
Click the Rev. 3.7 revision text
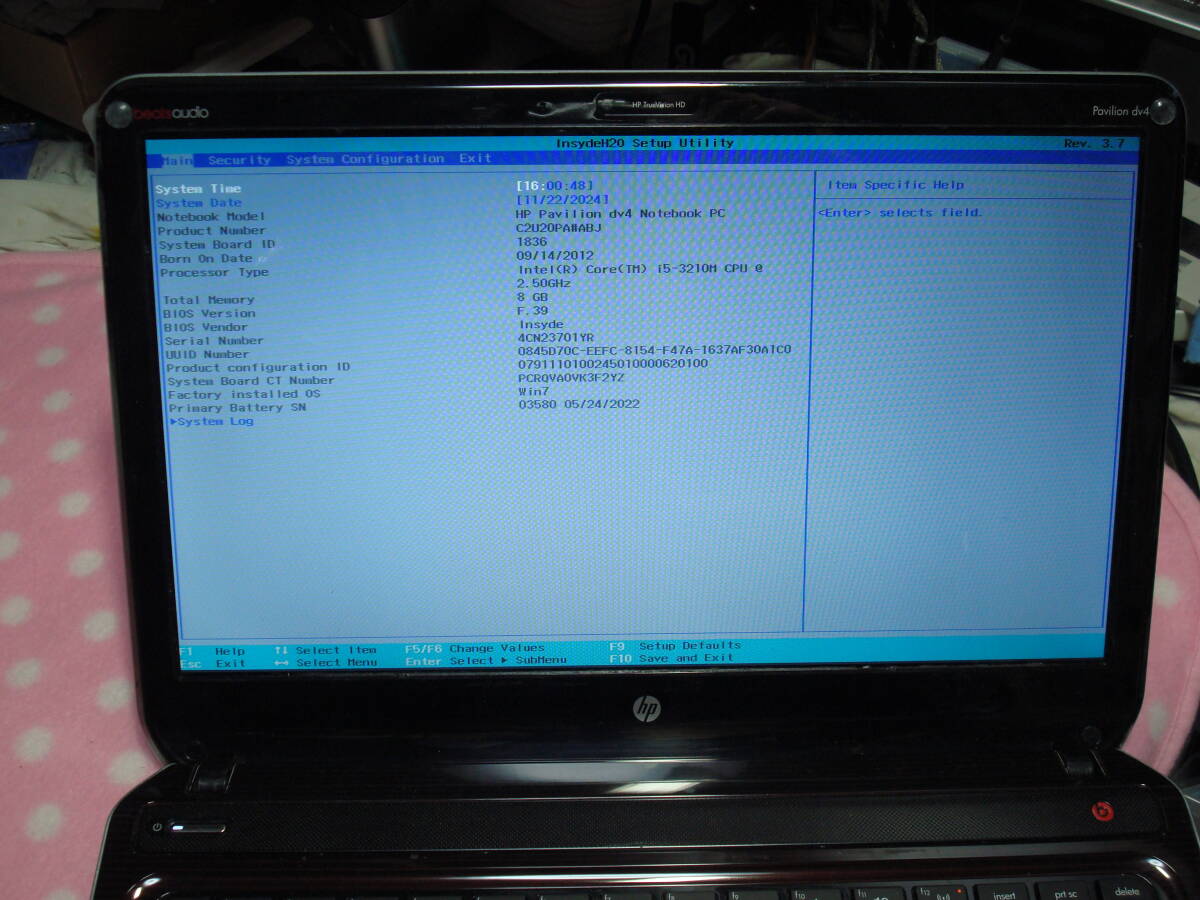[x=1095, y=144]
